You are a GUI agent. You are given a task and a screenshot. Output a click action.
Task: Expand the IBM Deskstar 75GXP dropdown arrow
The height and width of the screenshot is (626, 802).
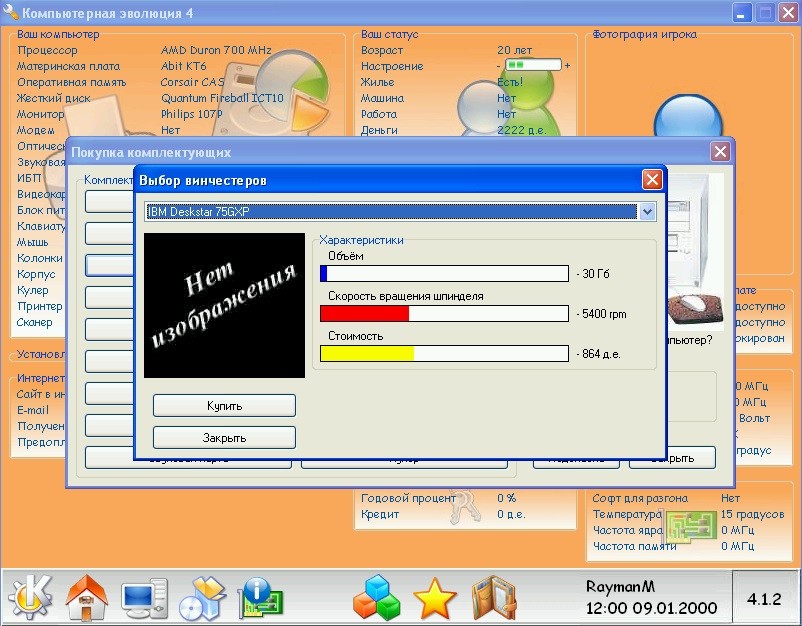(x=647, y=211)
